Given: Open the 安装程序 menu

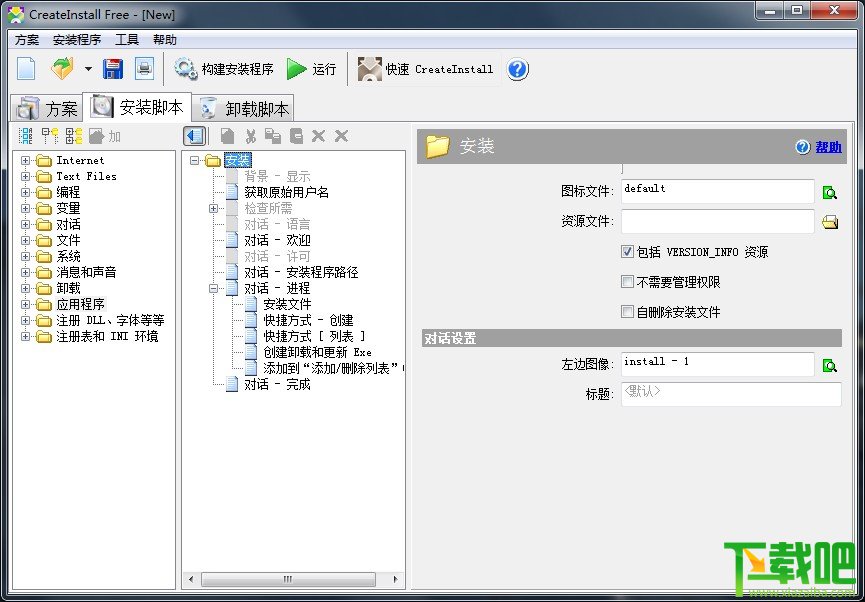Looking at the screenshot, I should coord(77,40).
